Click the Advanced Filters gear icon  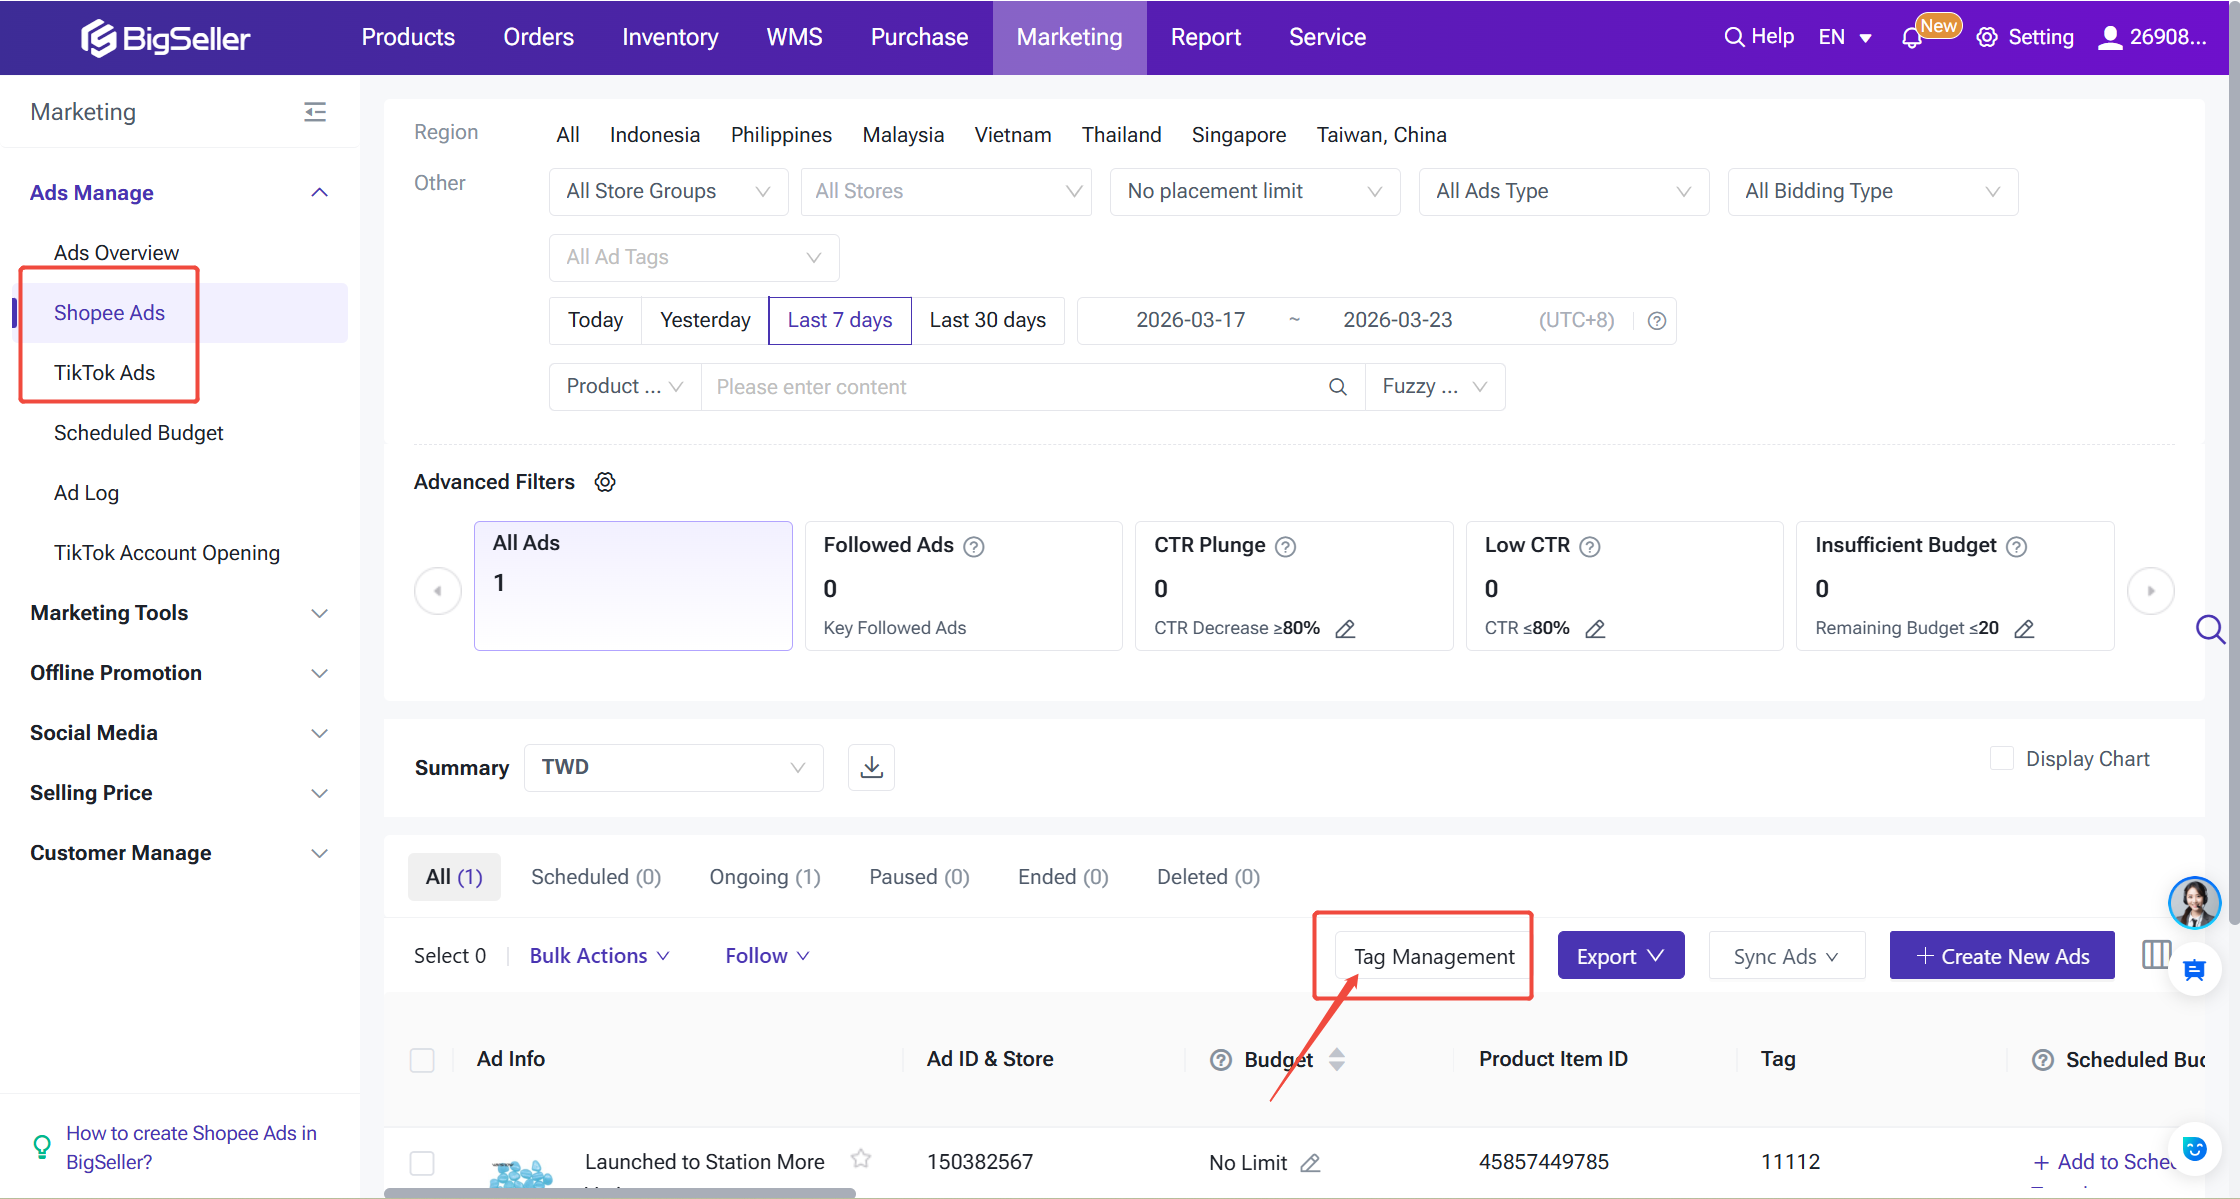(605, 482)
